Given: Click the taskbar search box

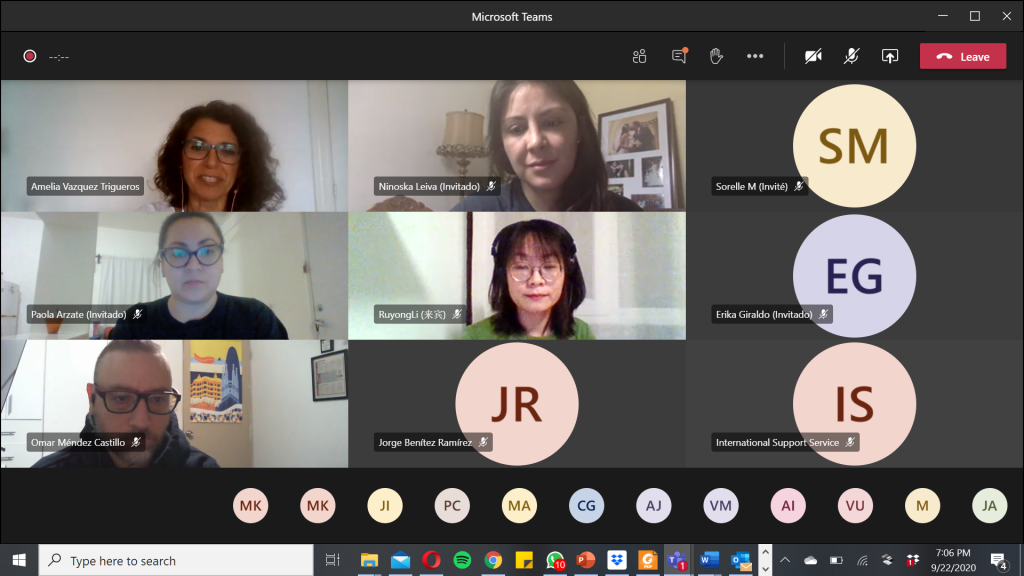Looking at the screenshot, I should pos(180,560).
